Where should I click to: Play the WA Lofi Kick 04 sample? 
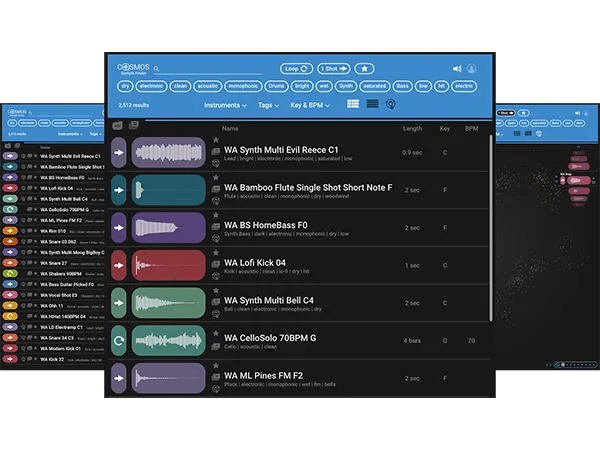(119, 265)
